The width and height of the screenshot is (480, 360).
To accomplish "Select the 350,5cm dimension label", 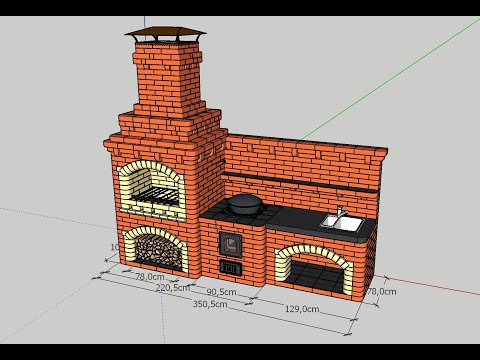I will [x=210, y=304].
